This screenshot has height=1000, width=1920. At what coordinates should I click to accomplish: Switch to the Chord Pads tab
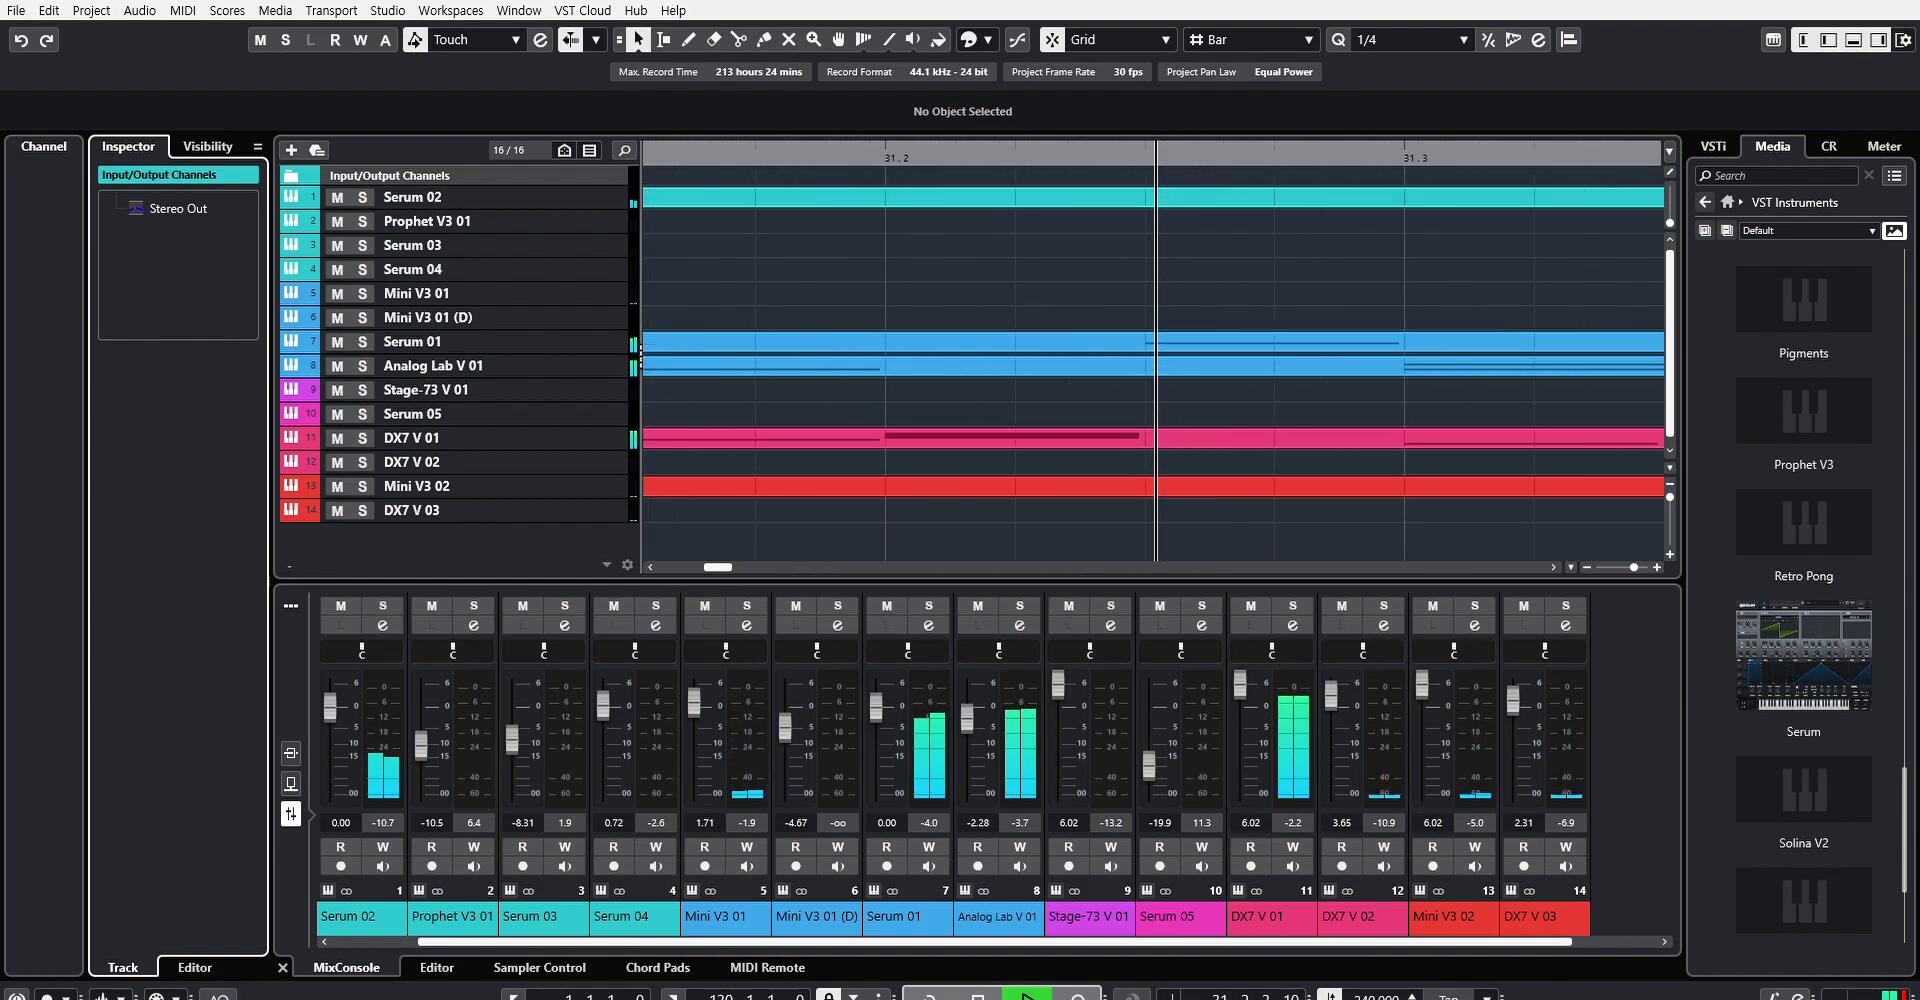click(657, 968)
